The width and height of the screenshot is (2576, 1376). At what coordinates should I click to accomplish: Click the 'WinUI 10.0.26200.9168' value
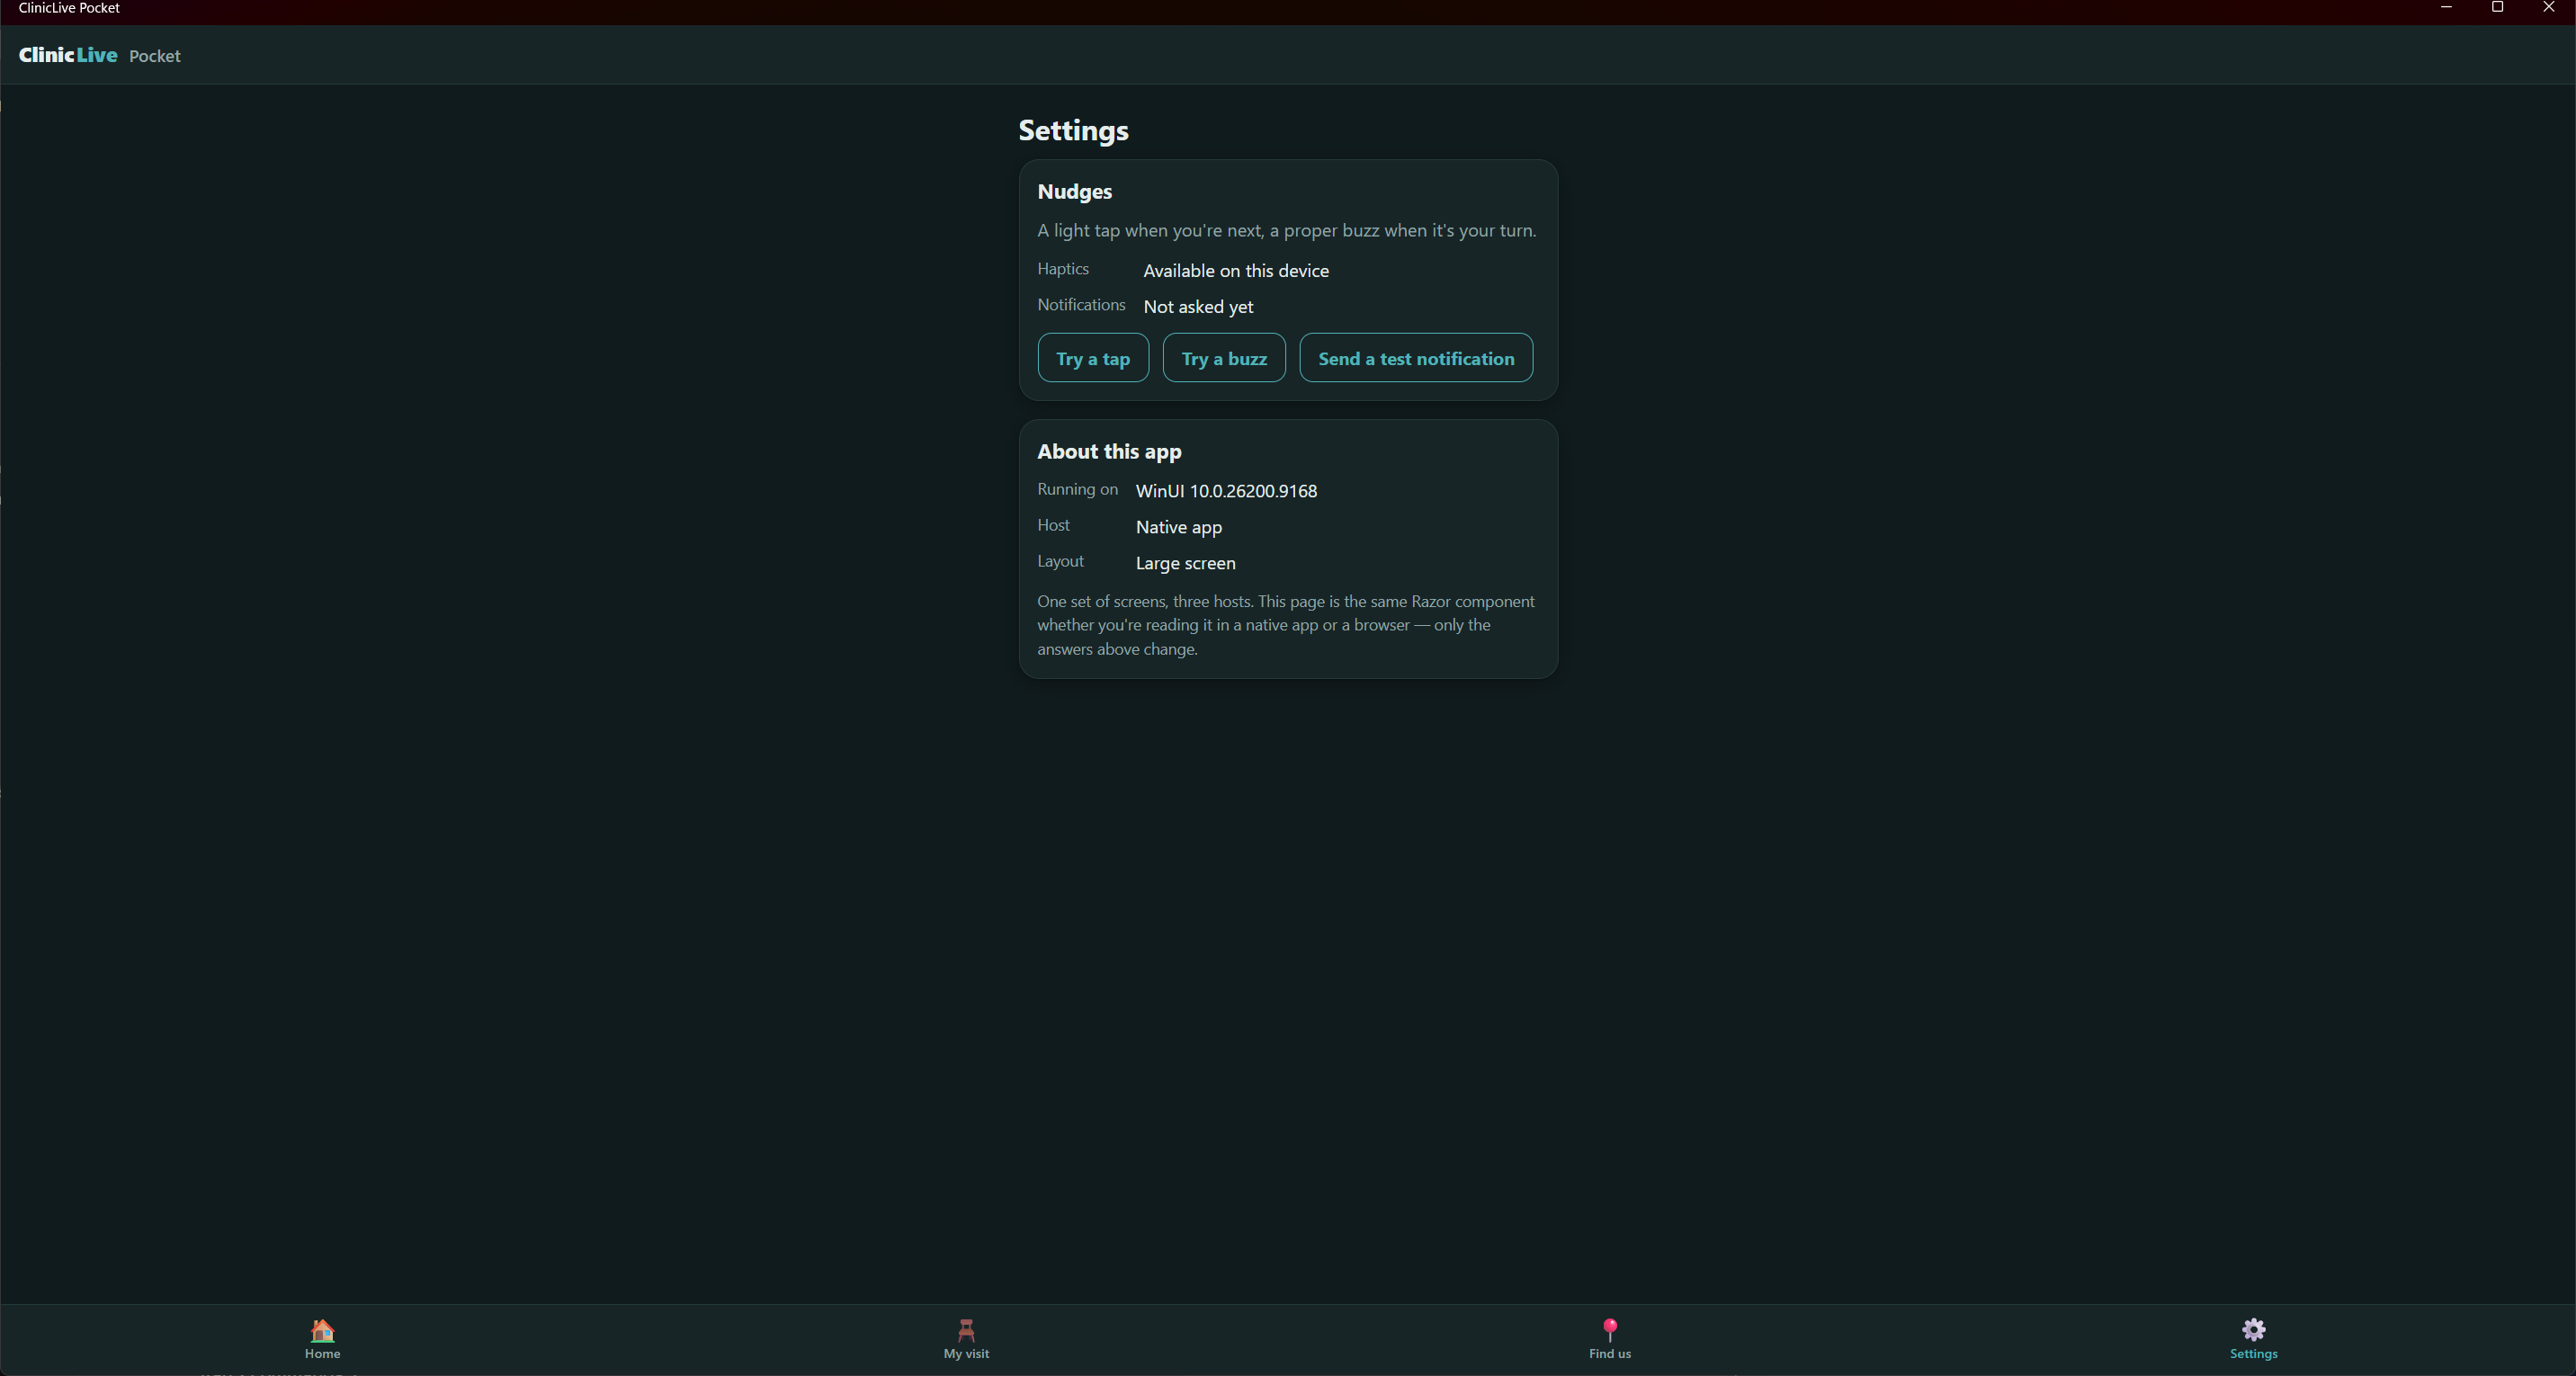[x=1226, y=491]
